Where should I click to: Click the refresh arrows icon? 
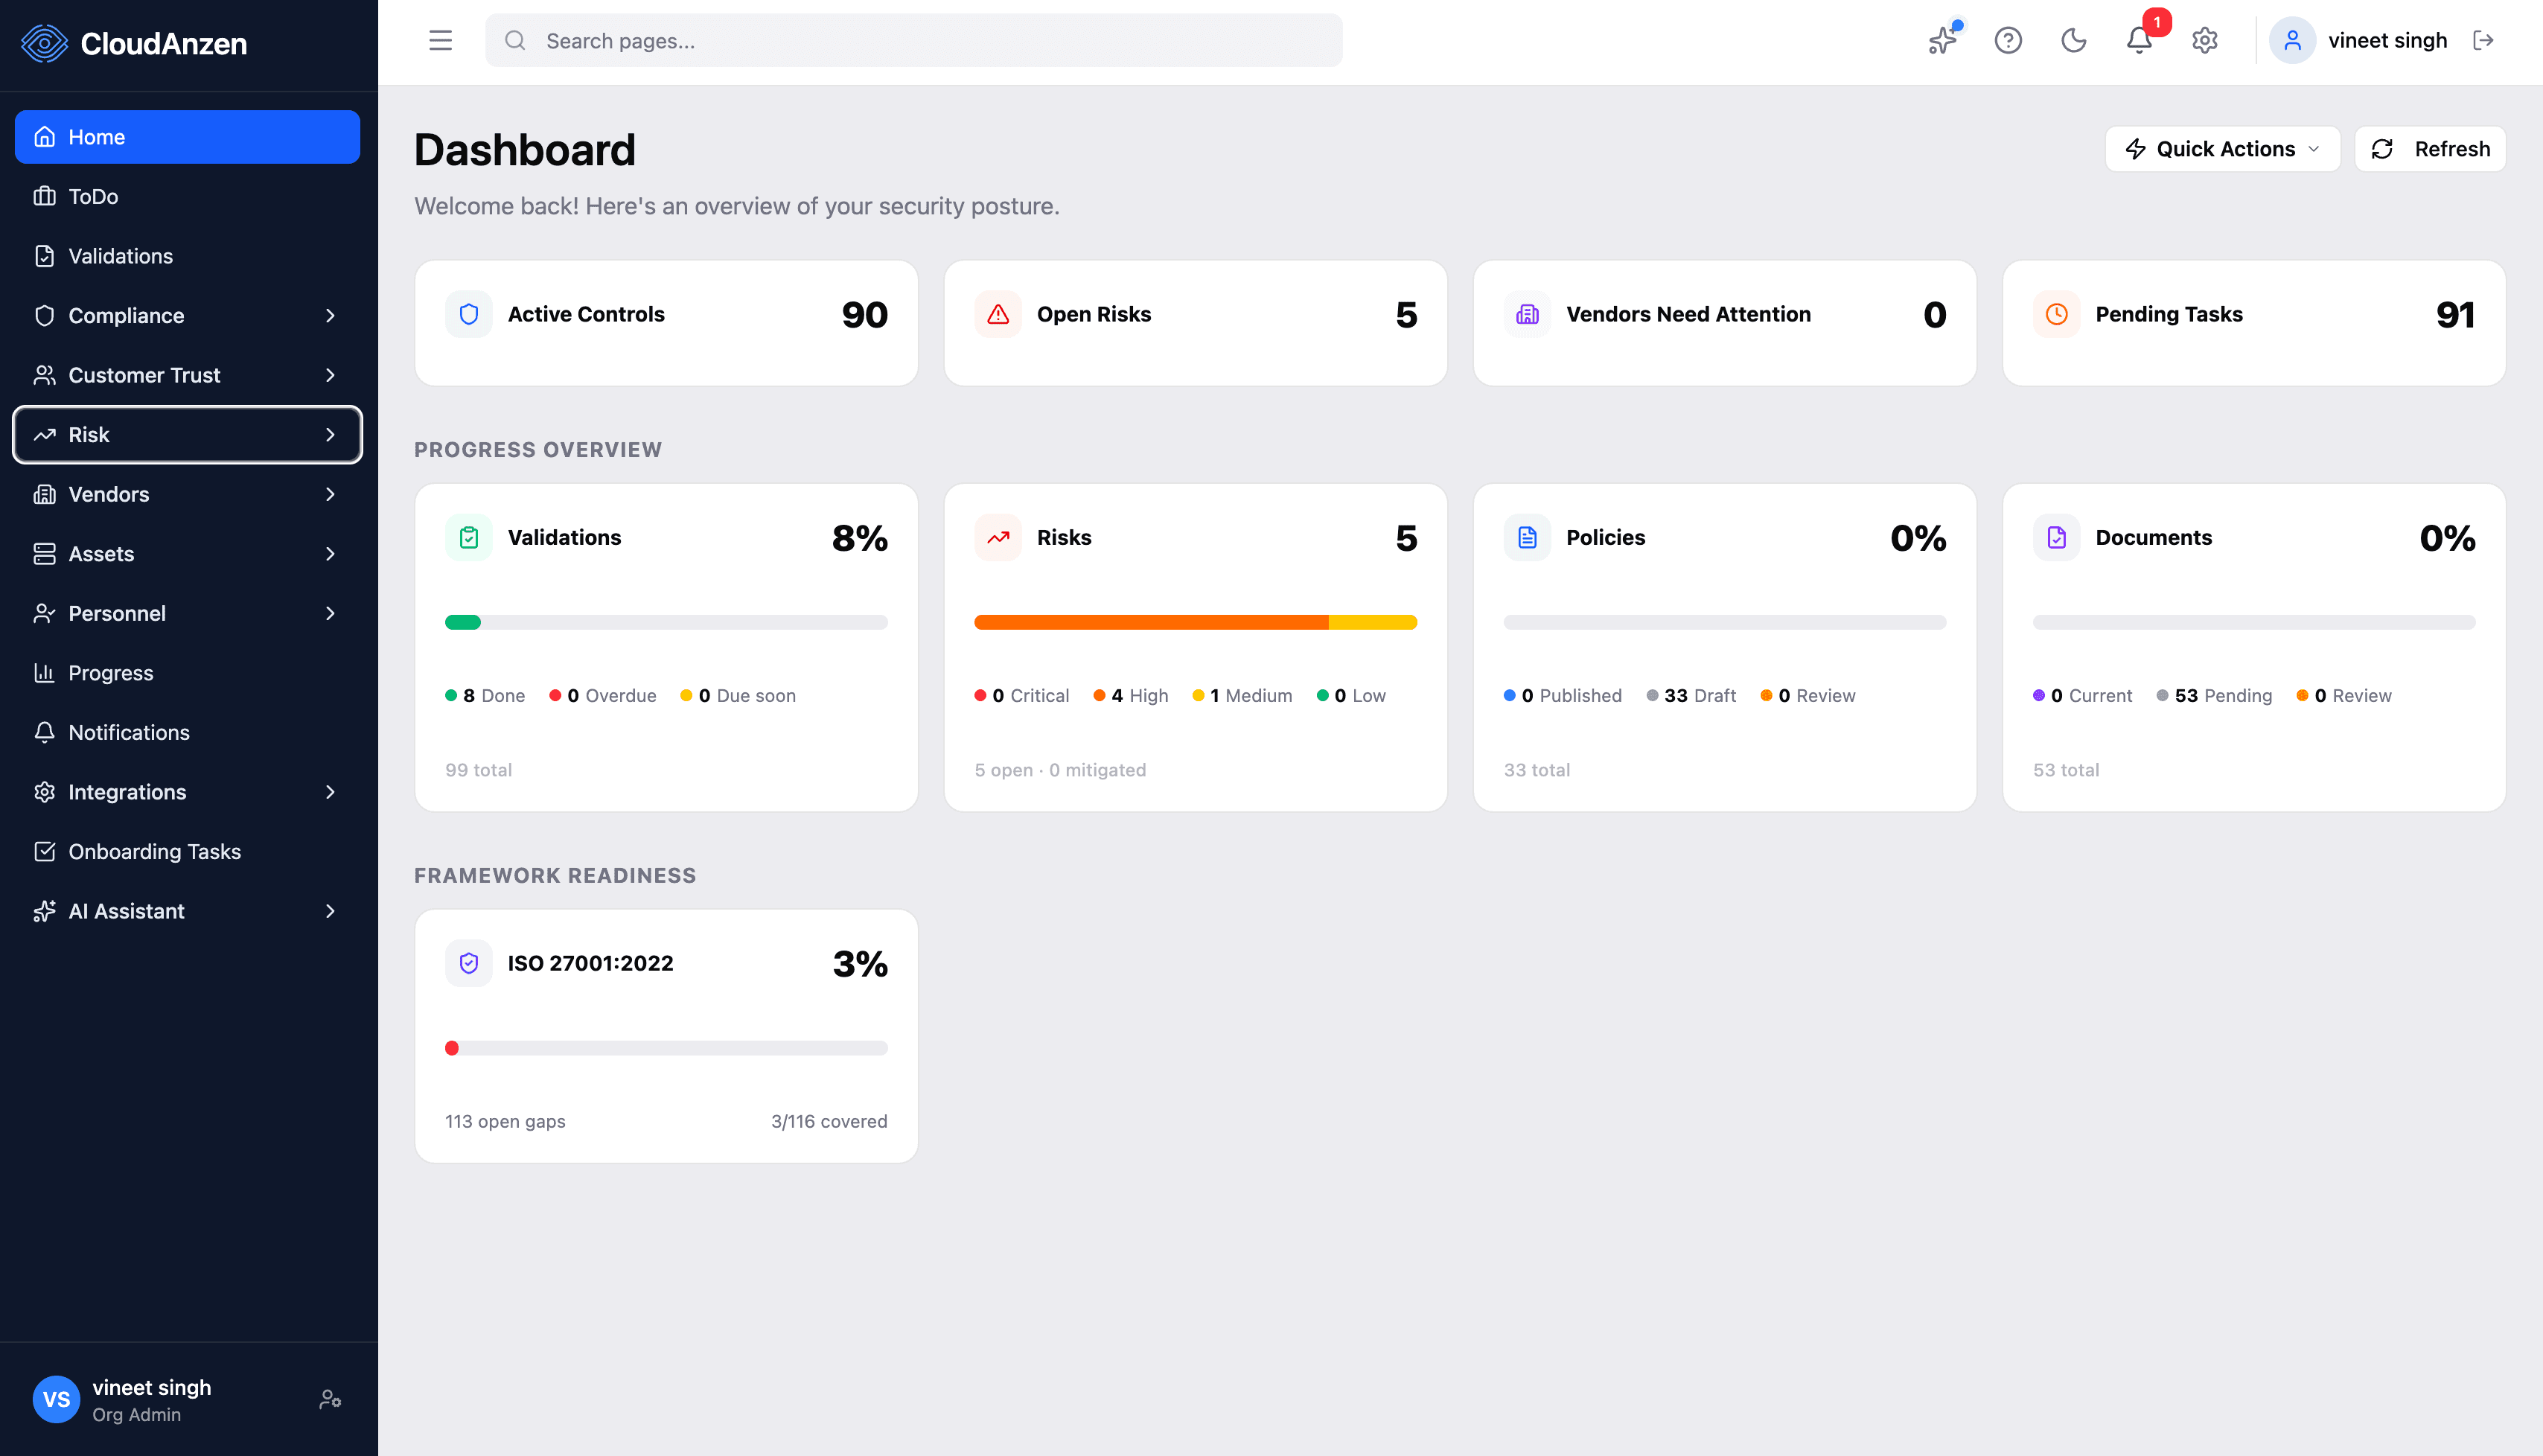[2382, 149]
